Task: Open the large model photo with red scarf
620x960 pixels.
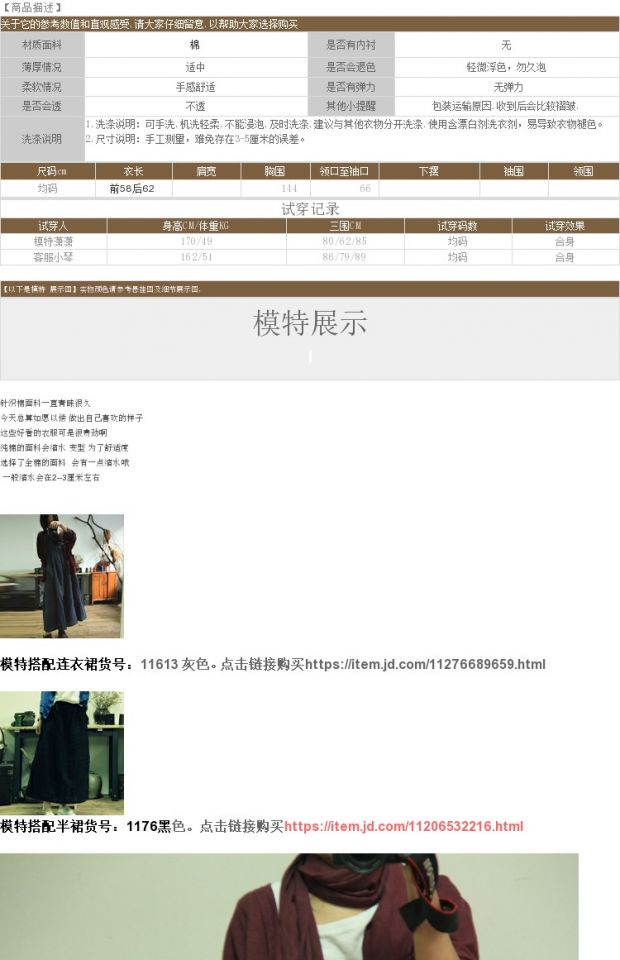Action: (289, 906)
